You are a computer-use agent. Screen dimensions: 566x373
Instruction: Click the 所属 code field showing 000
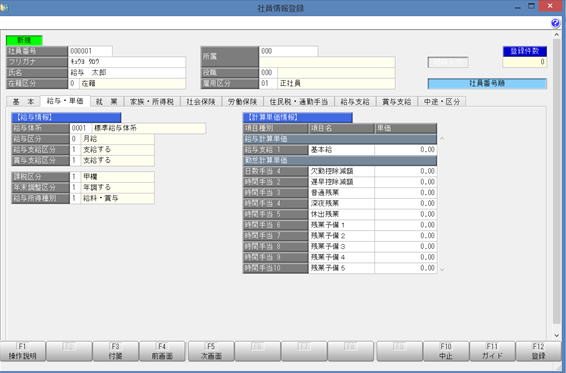coord(288,51)
